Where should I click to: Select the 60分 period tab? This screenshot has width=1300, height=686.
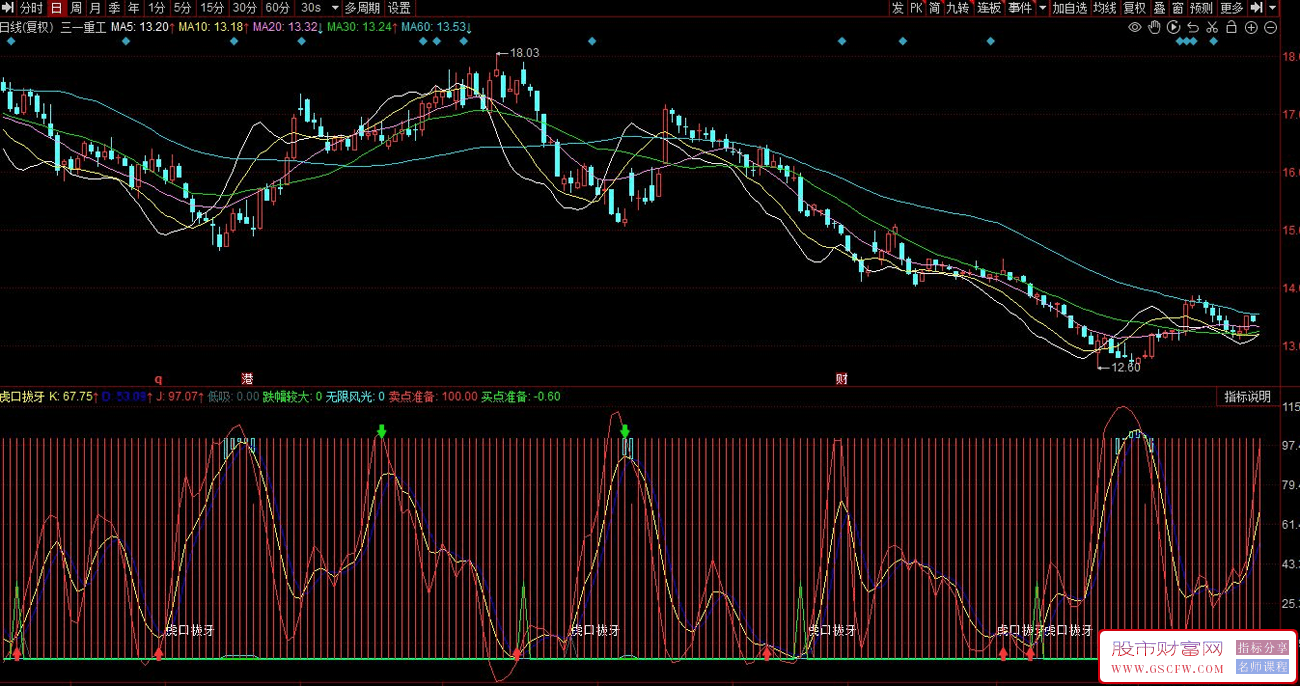tap(278, 8)
